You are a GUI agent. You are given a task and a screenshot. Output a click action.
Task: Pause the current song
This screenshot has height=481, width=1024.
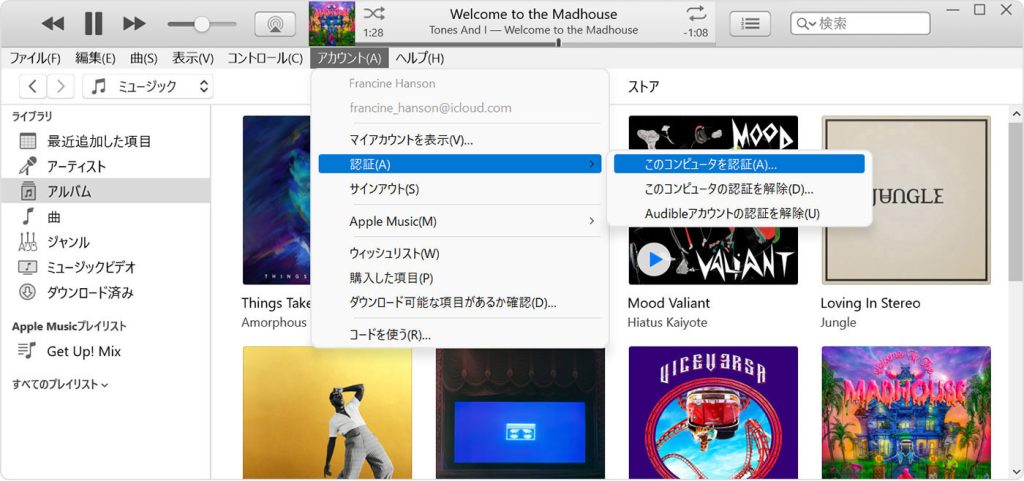pos(93,24)
